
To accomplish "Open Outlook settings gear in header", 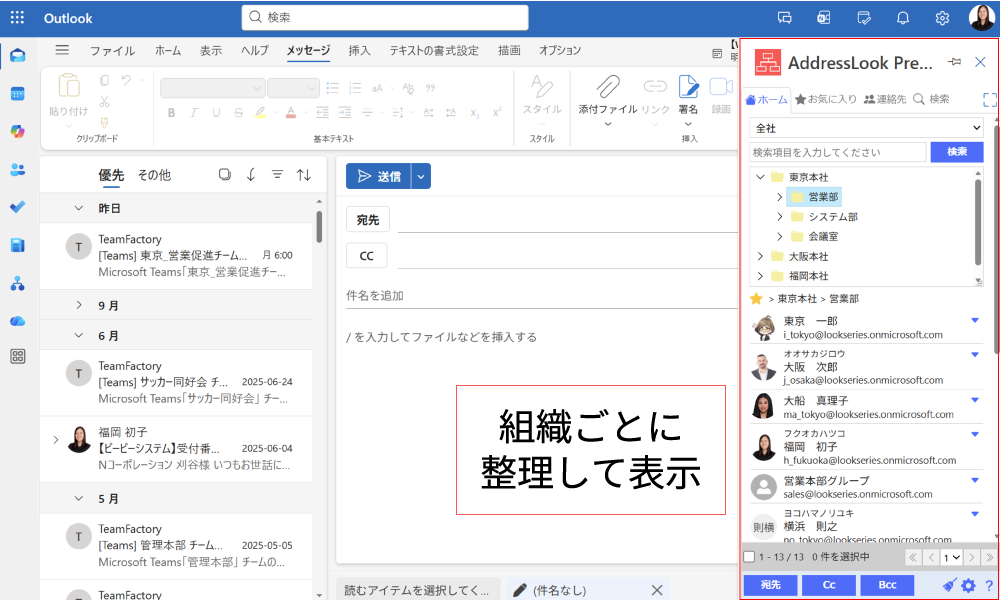I will [942, 18].
